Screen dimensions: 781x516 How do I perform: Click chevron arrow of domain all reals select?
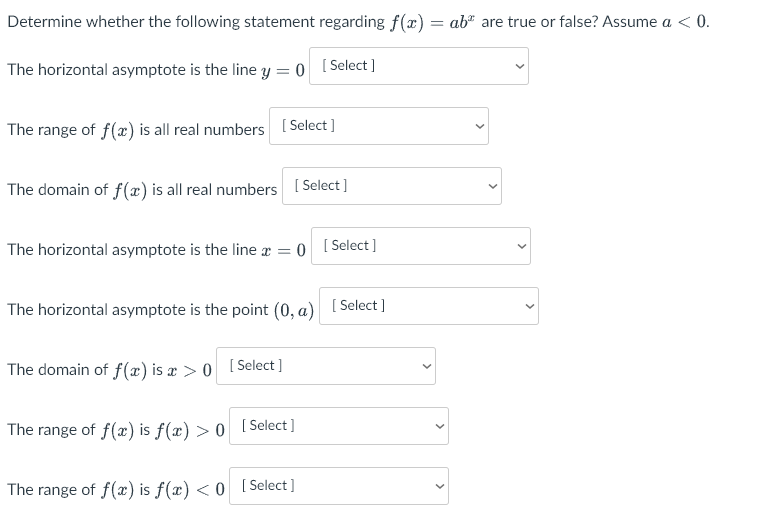click(x=493, y=186)
